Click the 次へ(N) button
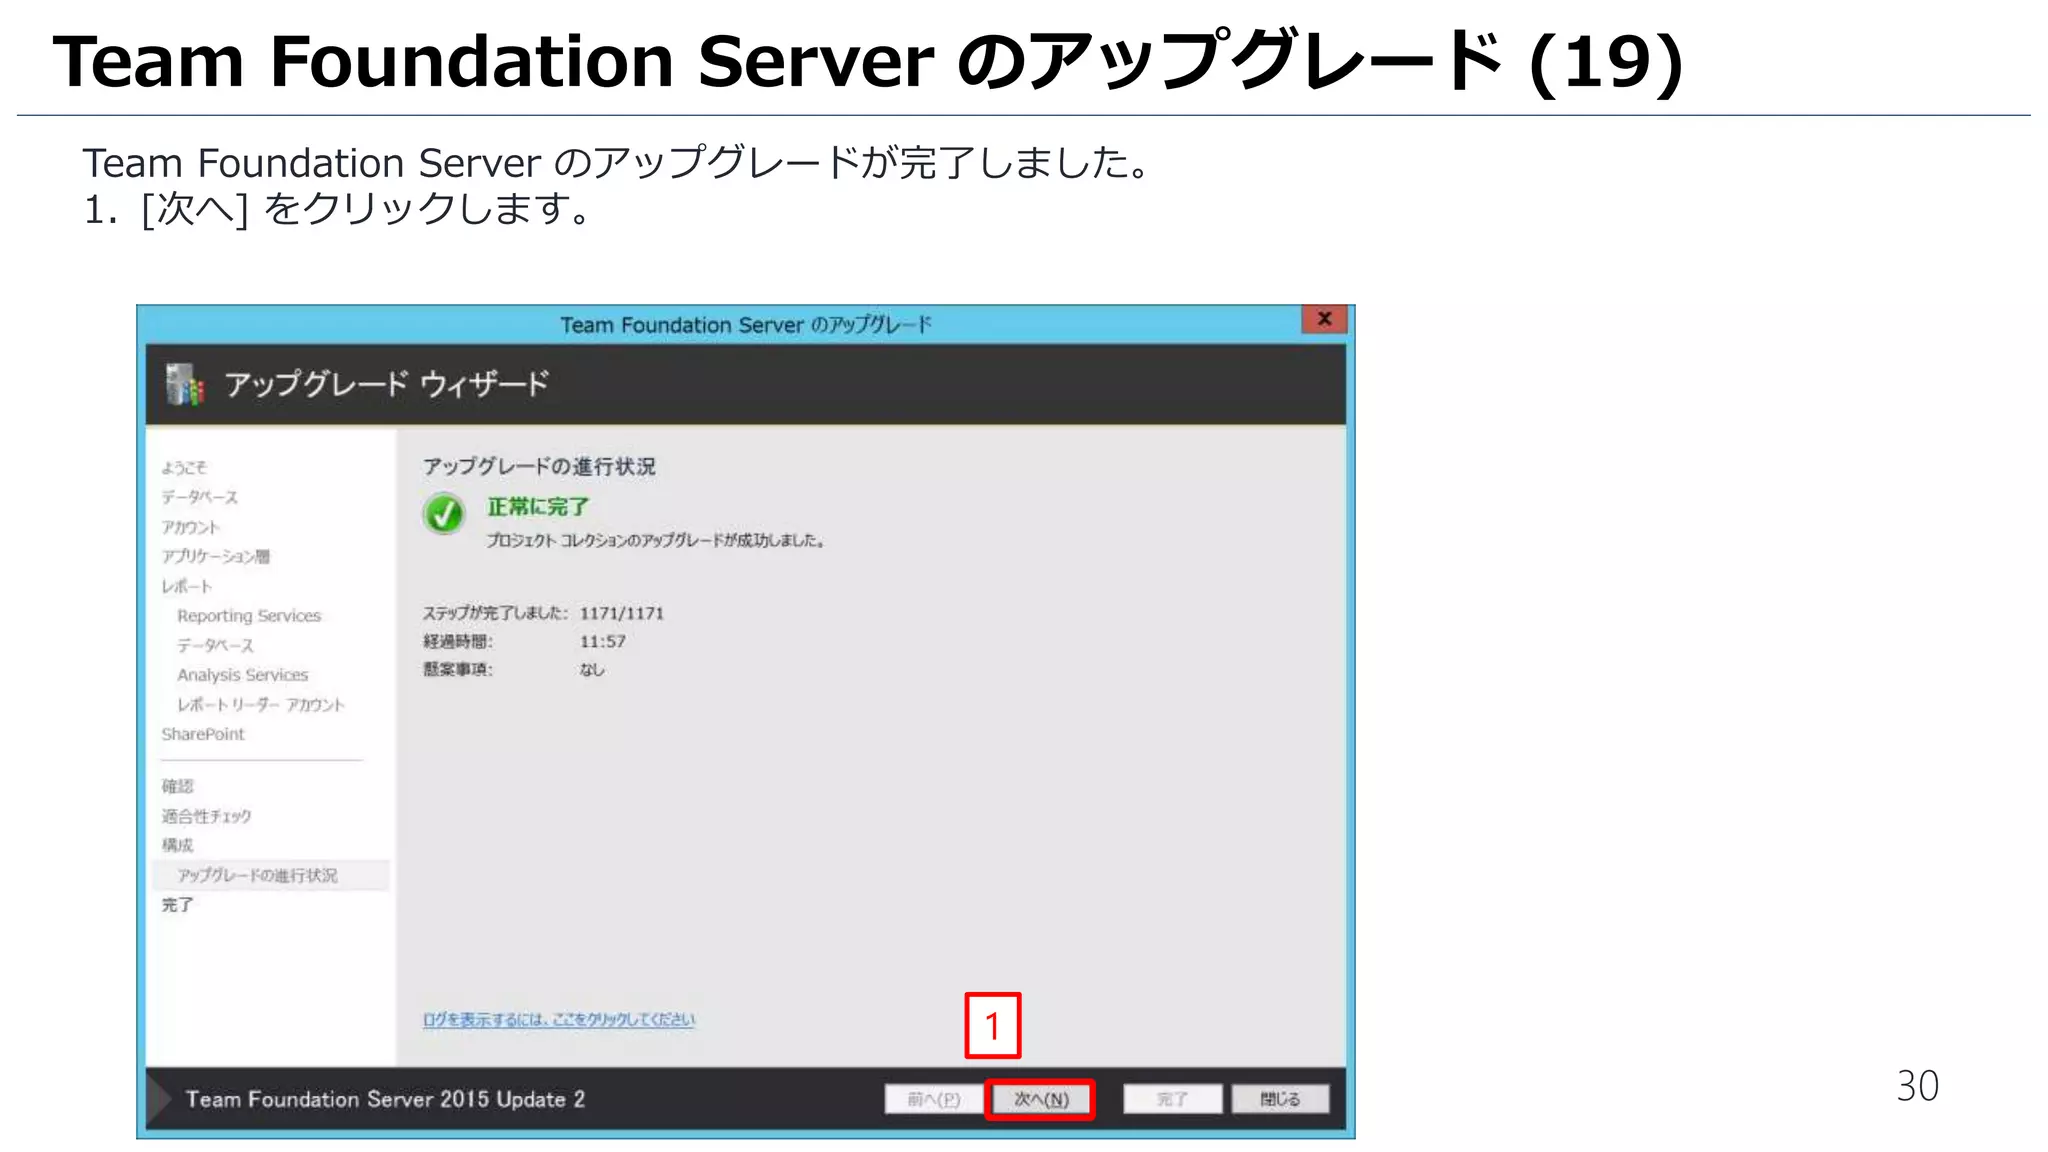This screenshot has width=2048, height=1152. [1040, 1099]
